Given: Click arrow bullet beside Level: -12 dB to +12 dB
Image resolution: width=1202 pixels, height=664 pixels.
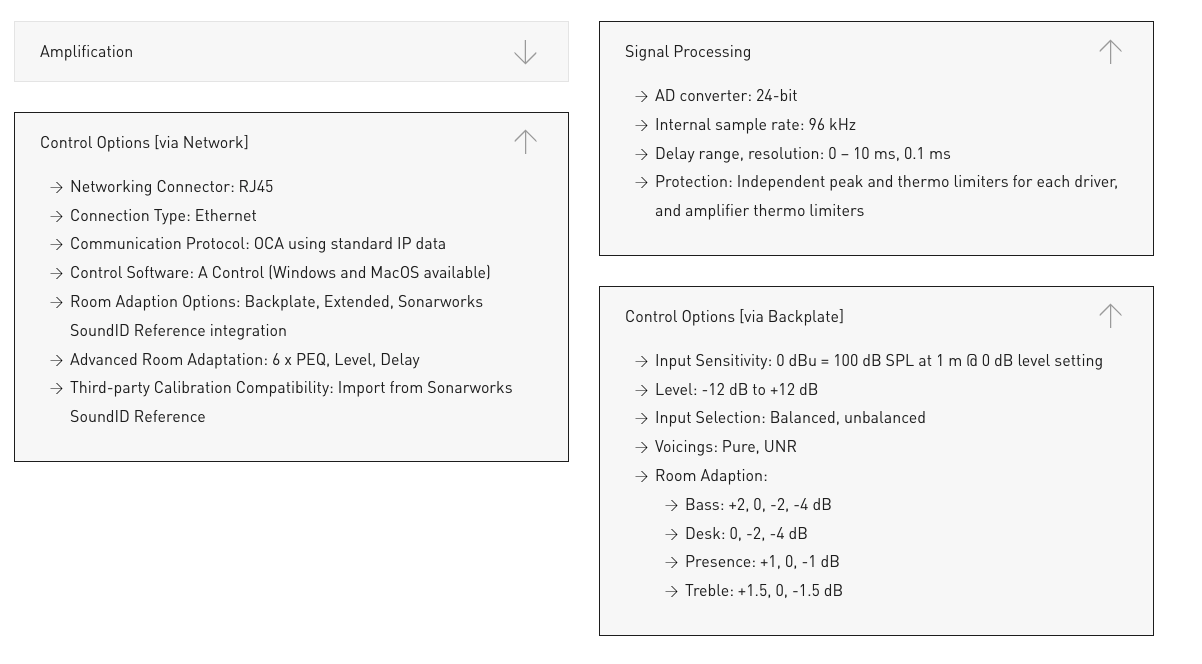Looking at the screenshot, I should click(642, 390).
